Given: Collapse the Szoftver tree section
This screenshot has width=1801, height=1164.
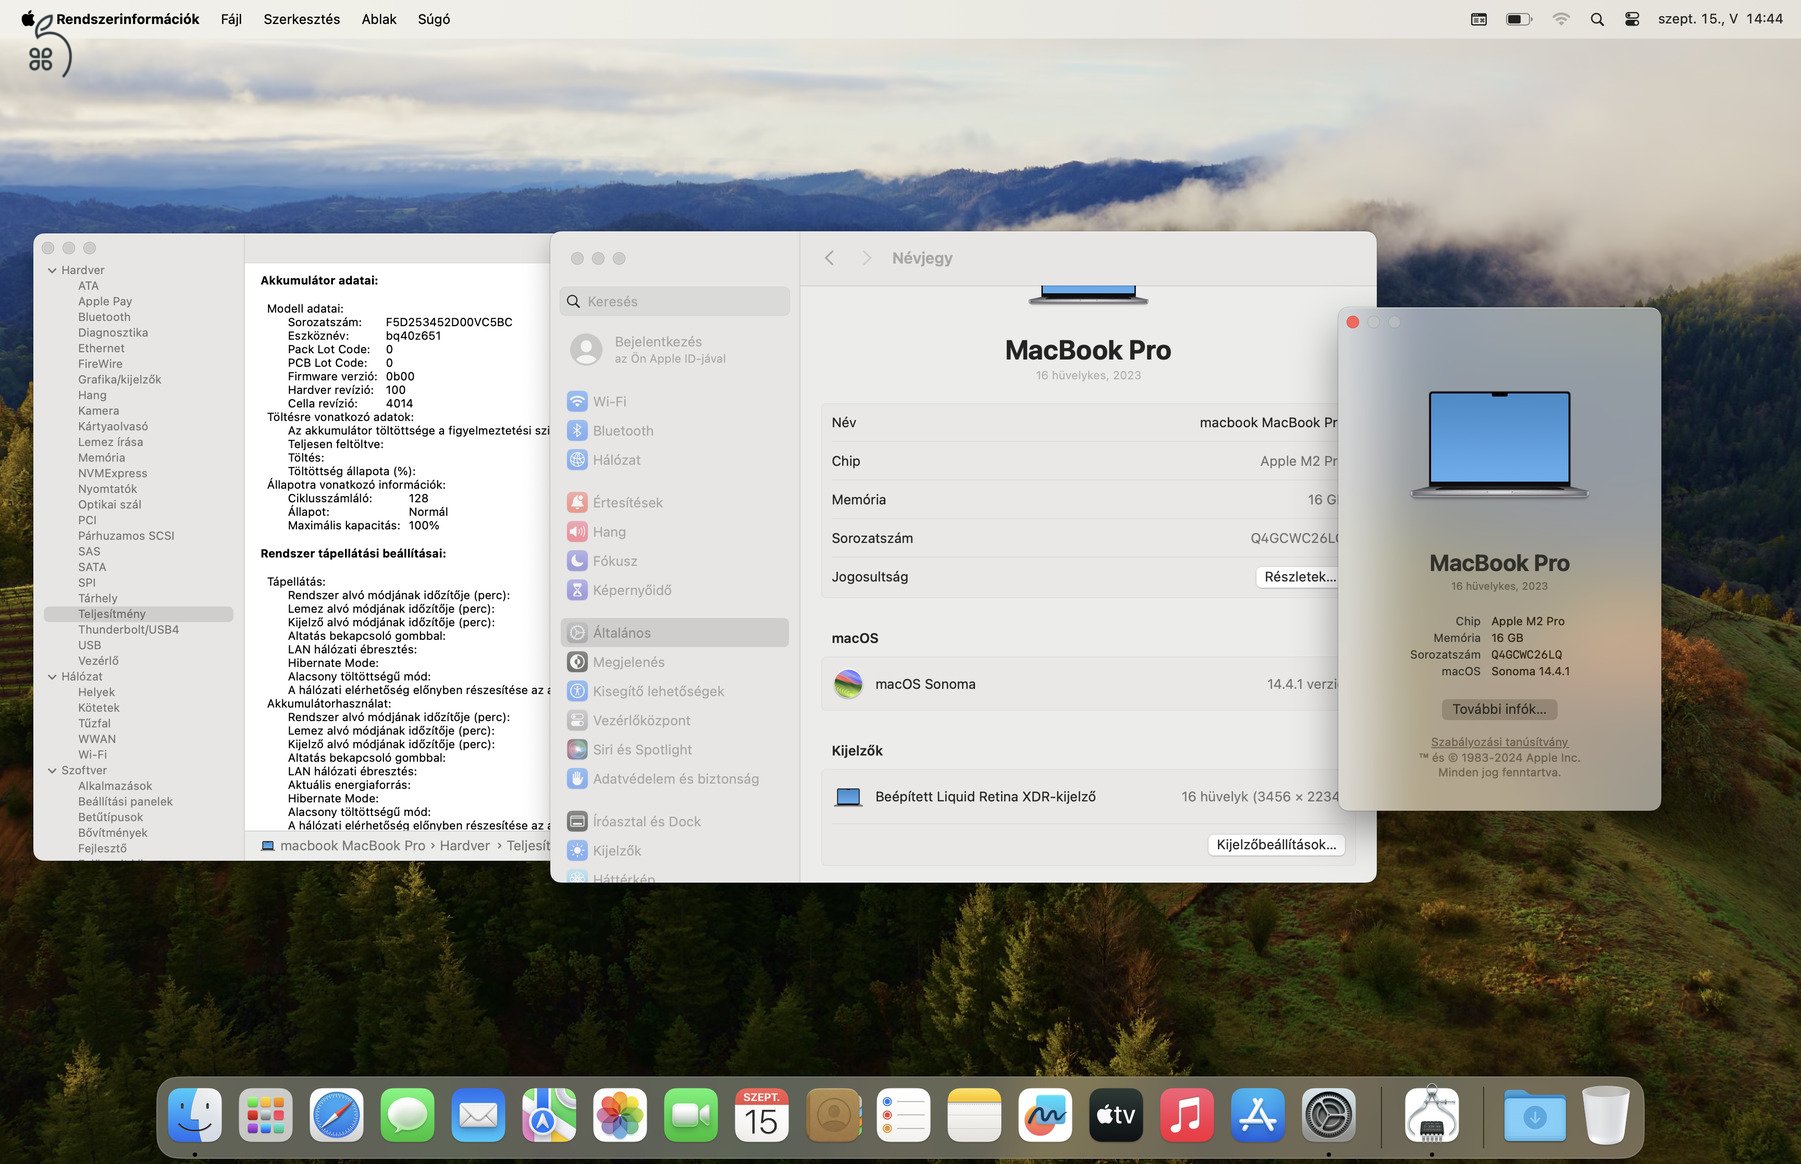Looking at the screenshot, I should pyautogui.click(x=52, y=771).
